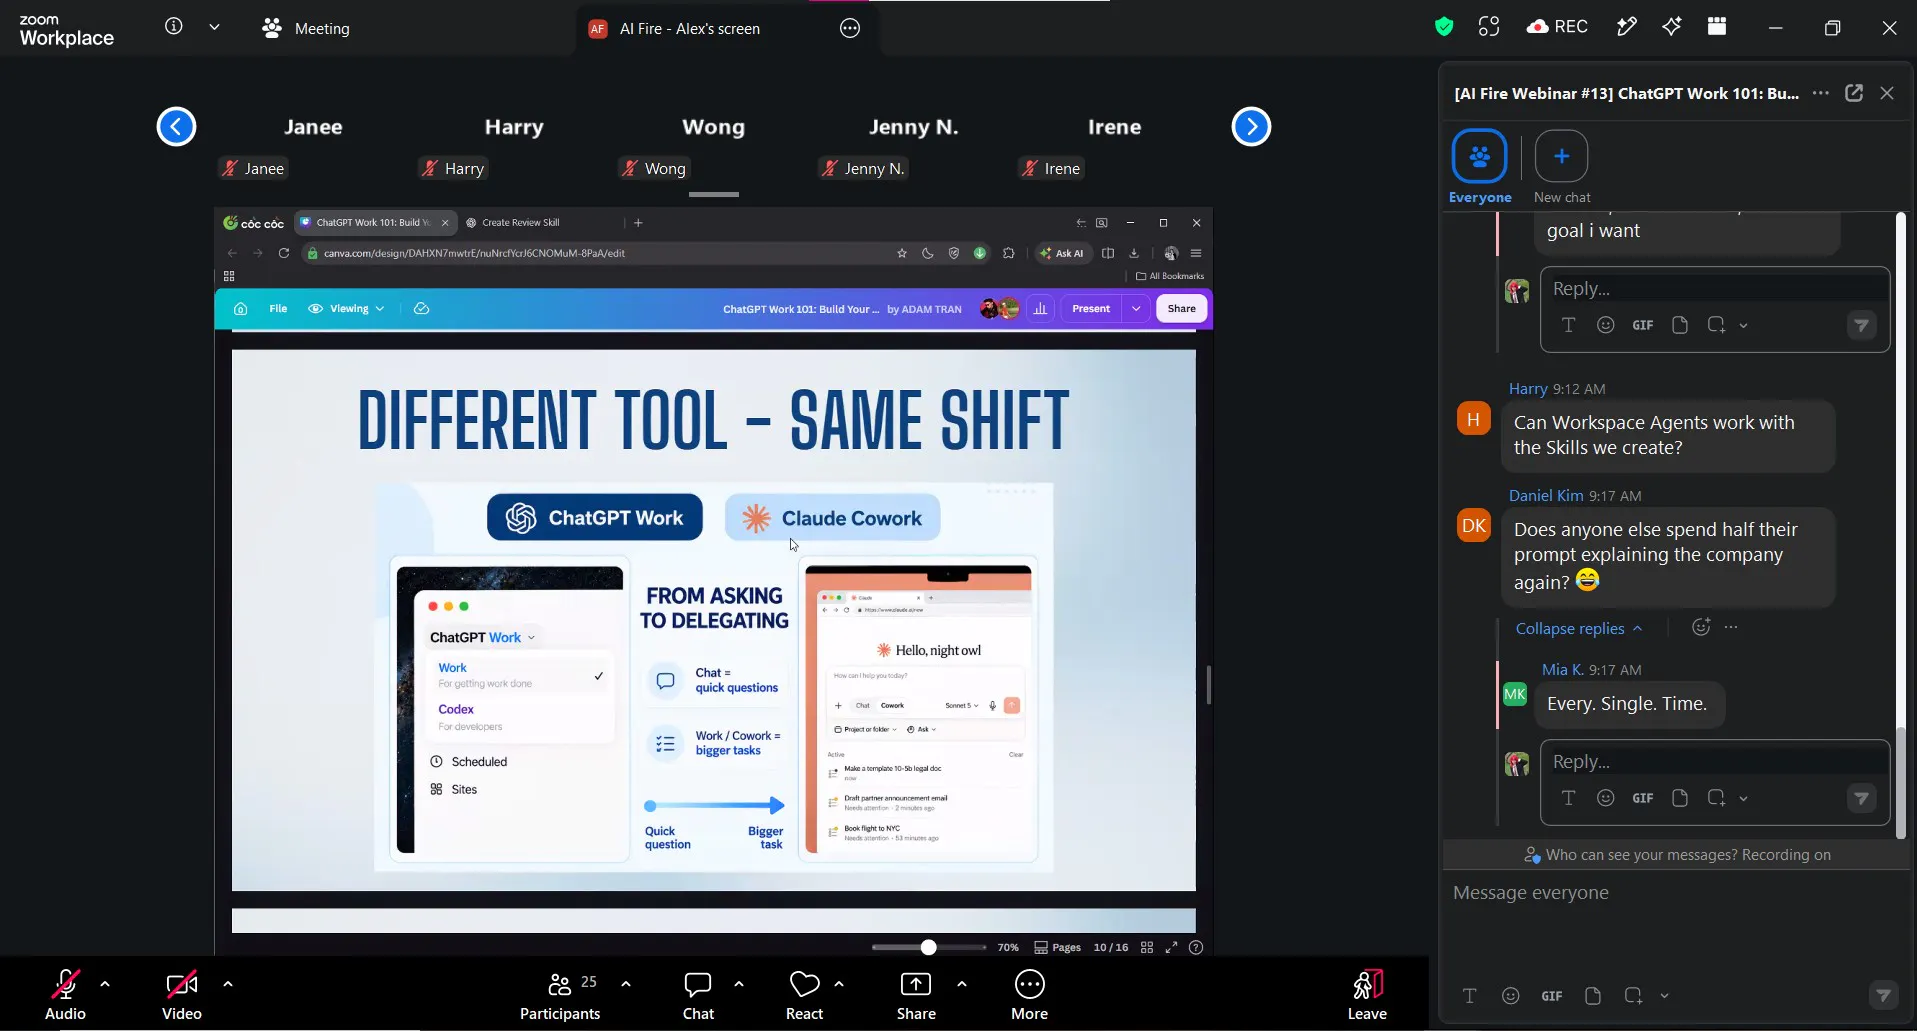1917x1031 pixels.
Task: Unmute microphone with Audio button
Action: pos(65,994)
